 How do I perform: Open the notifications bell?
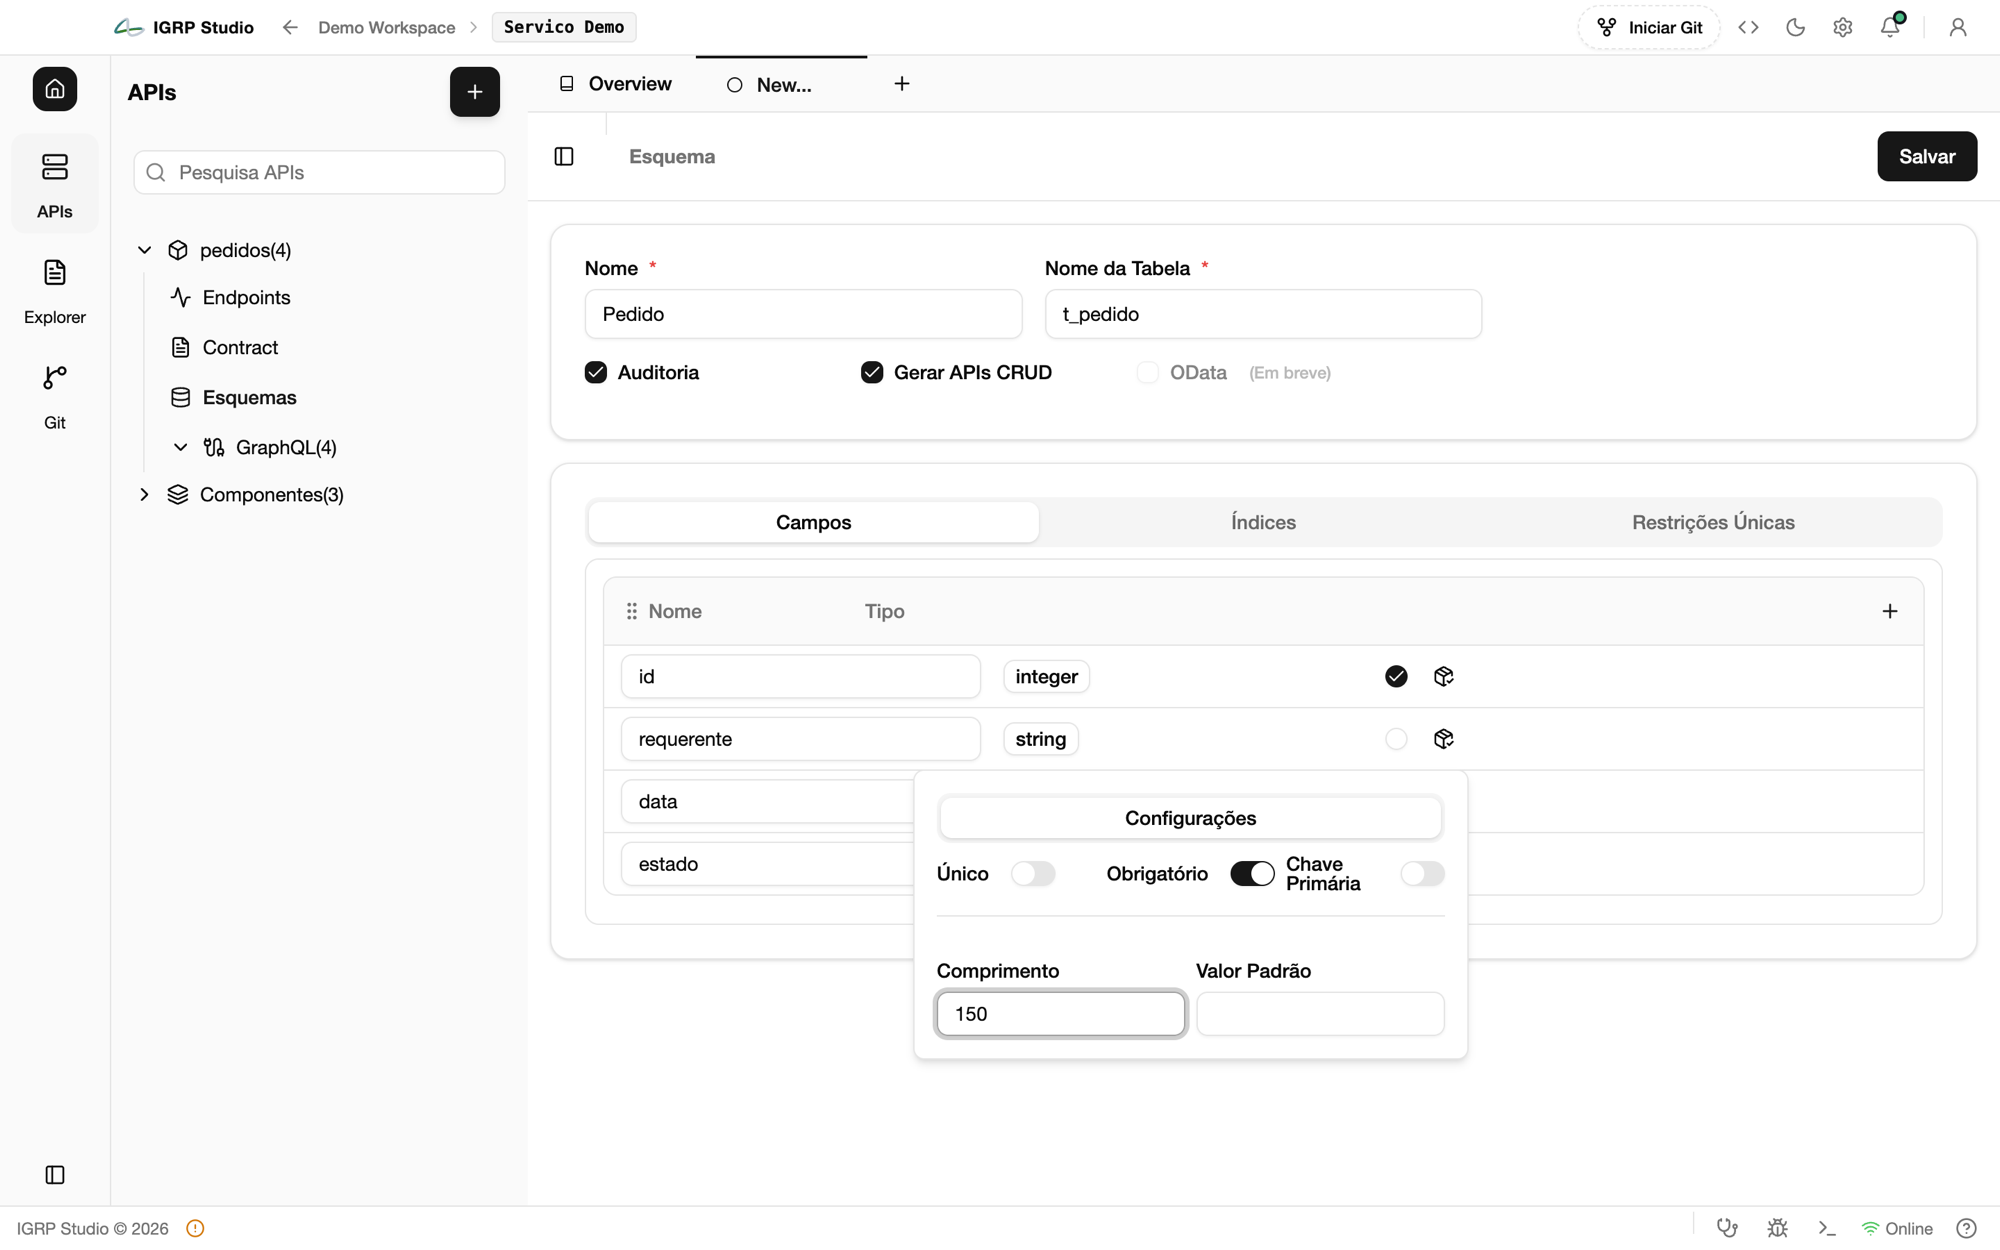1890,27
